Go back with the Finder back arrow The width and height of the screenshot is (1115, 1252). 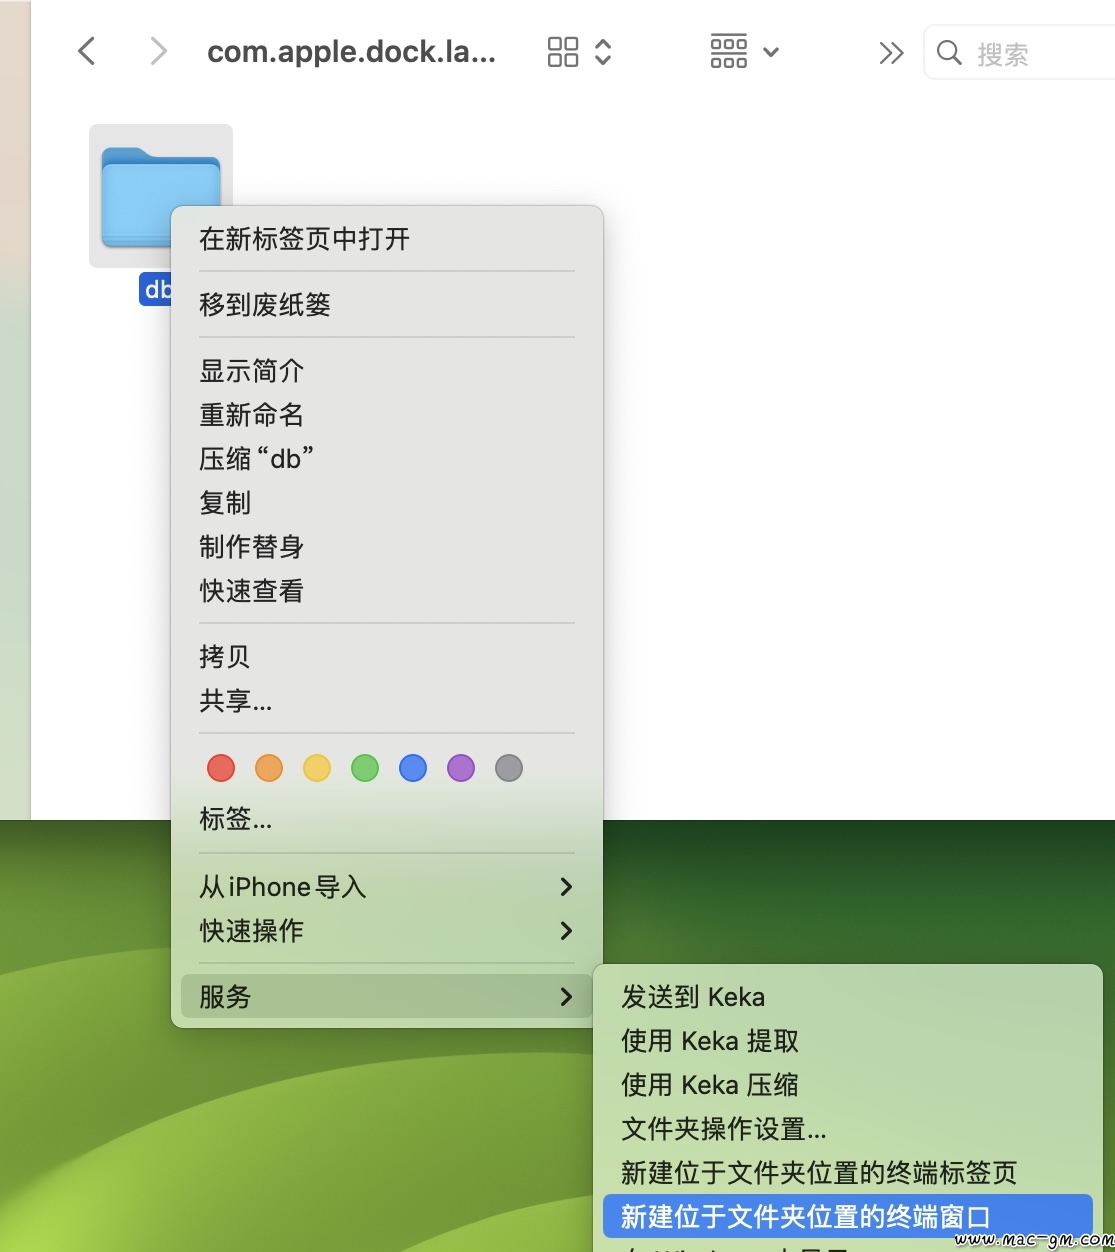tap(87, 51)
